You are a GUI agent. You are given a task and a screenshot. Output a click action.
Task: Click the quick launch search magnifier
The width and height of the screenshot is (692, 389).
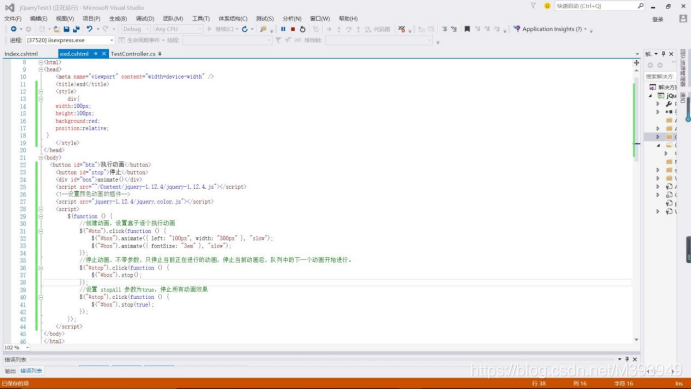tap(640, 6)
